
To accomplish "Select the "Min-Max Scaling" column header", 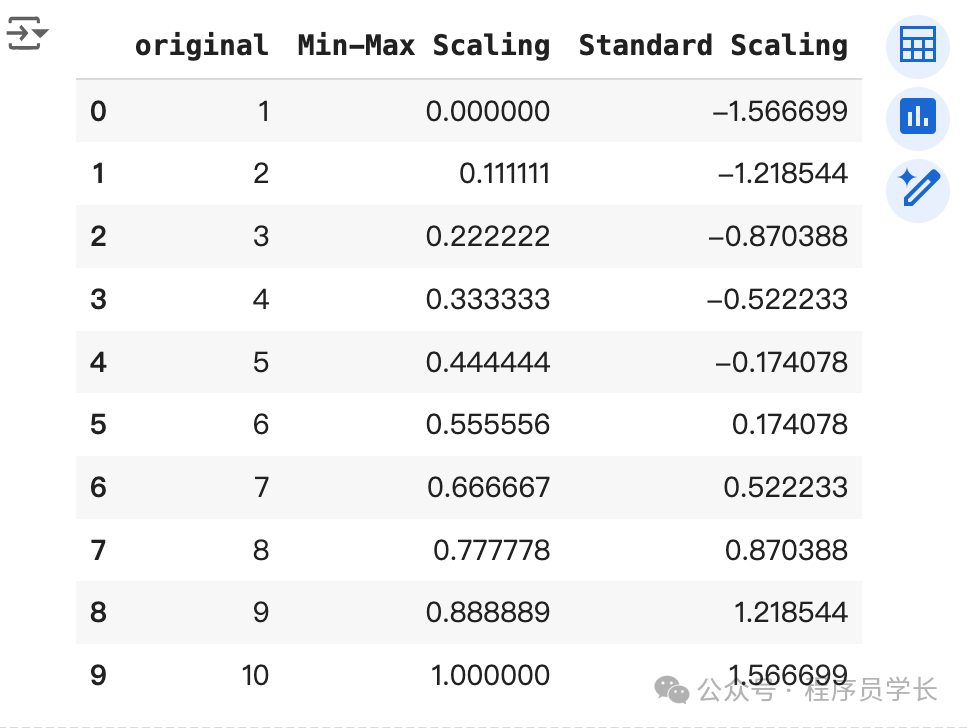I will (423, 46).
